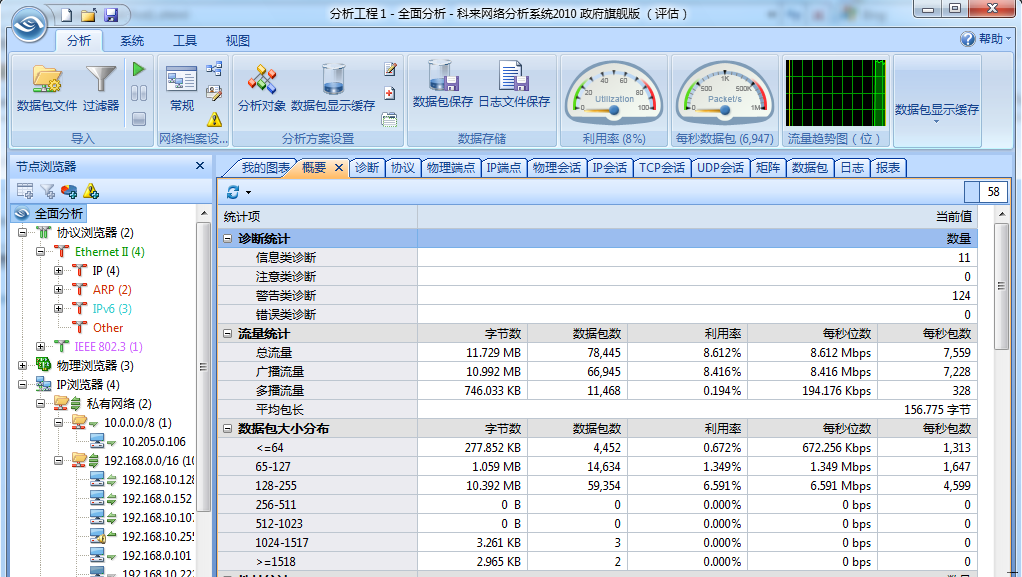Click the 数据包保存 storage icon
The image size is (1022, 577).
pyautogui.click(x=442, y=80)
